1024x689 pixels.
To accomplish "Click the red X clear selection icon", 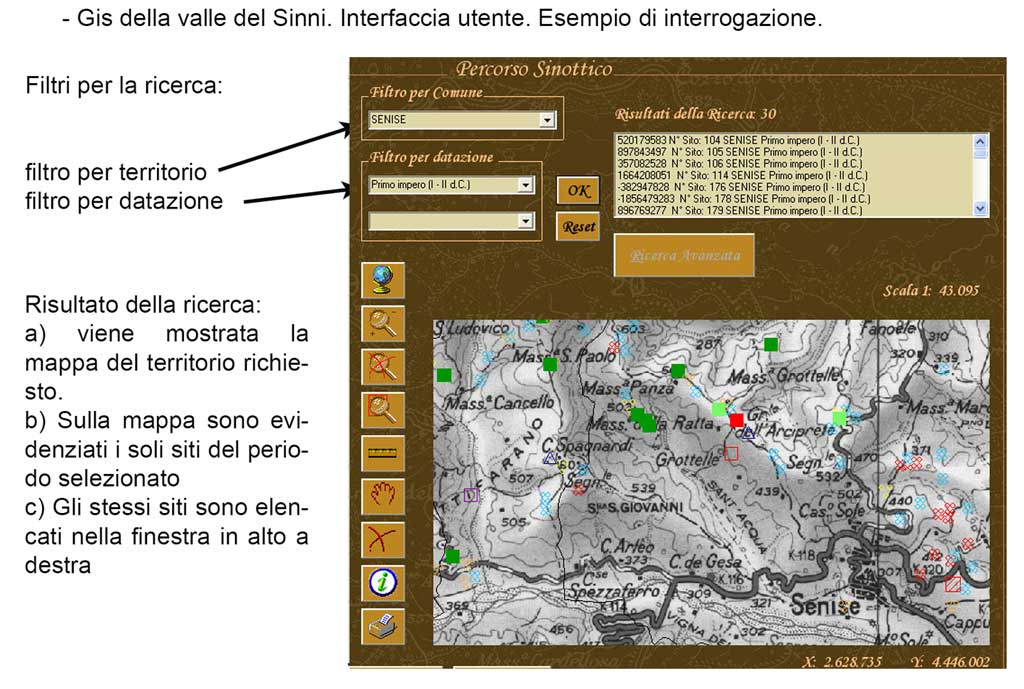I will click(x=382, y=539).
